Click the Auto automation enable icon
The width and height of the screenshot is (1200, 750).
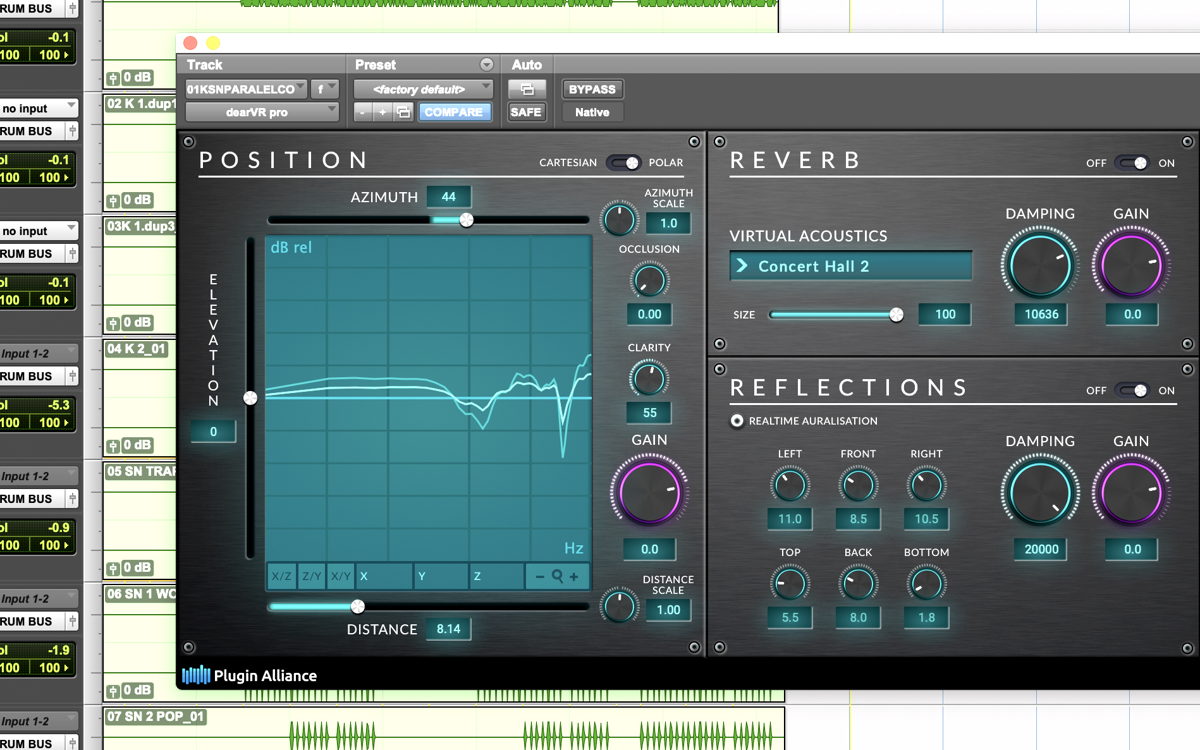527,89
